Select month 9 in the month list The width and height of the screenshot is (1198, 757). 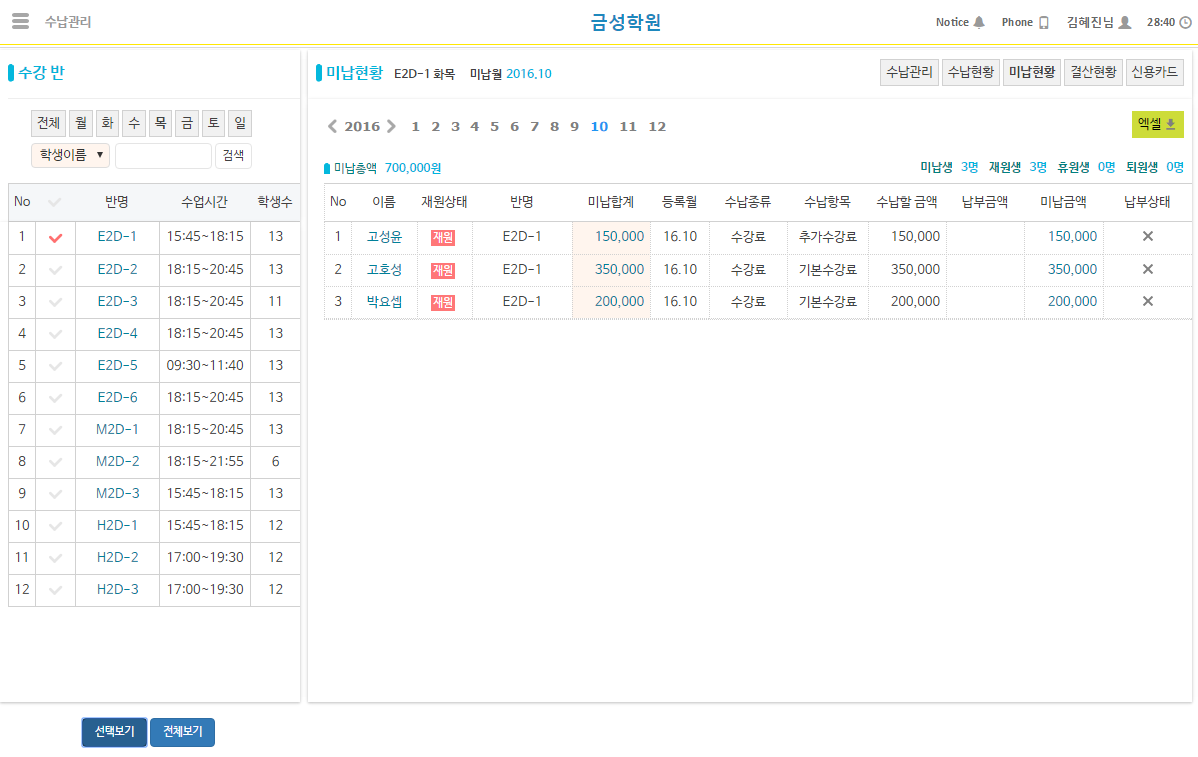coord(575,127)
